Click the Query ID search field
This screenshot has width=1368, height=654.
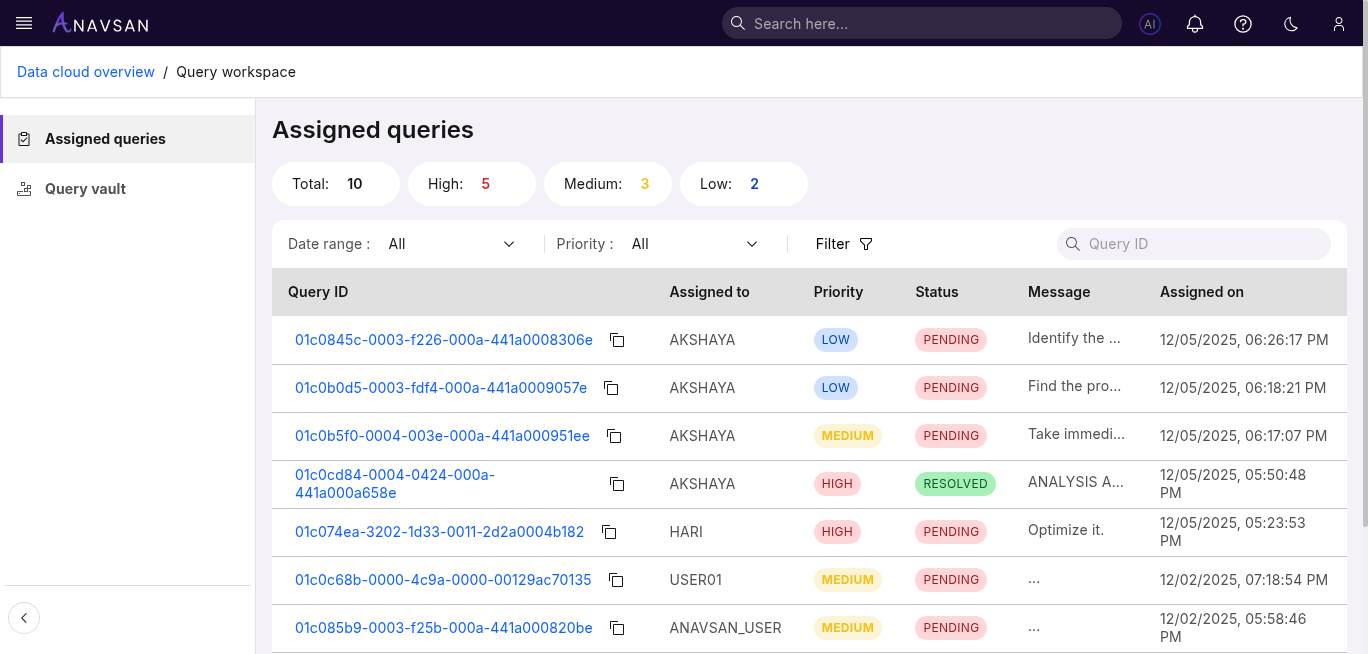(1193, 244)
